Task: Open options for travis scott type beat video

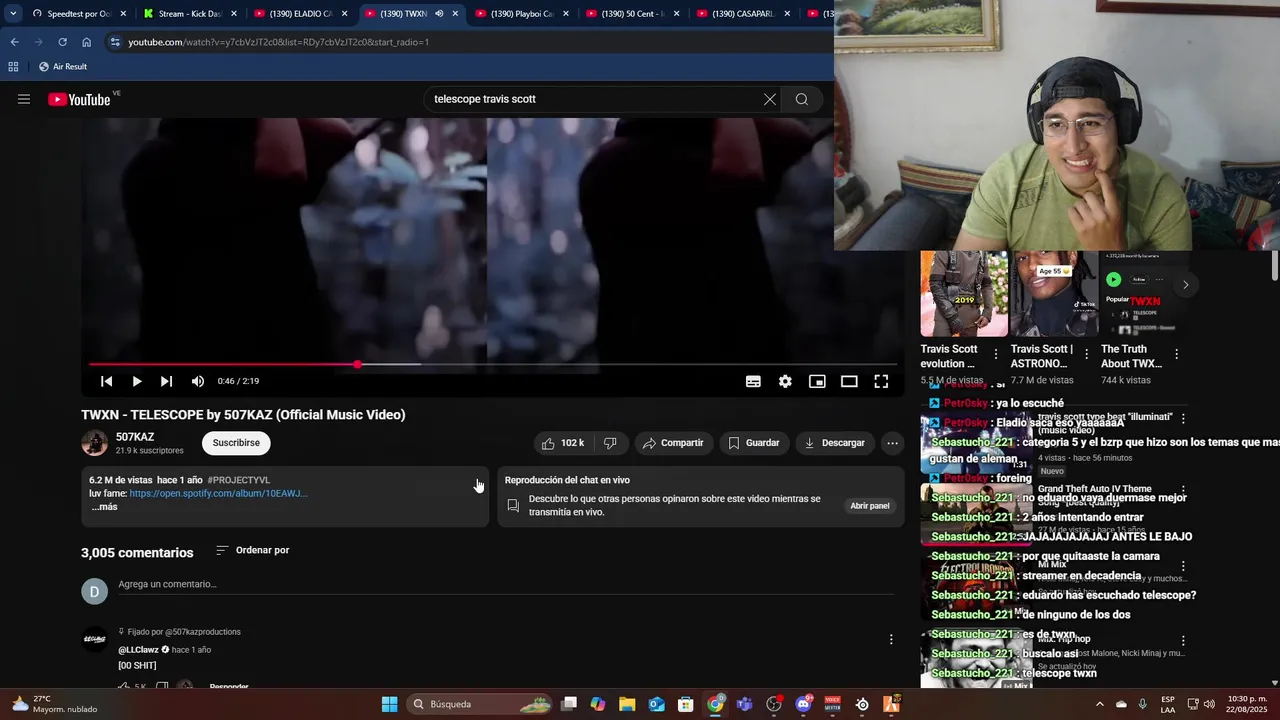Action: click(1183, 418)
